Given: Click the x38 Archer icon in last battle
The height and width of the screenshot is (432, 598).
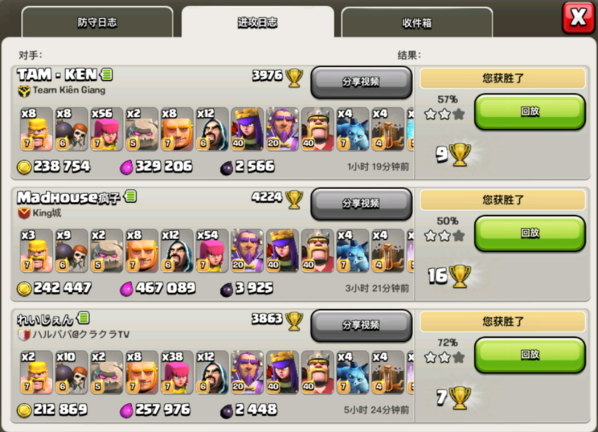Looking at the screenshot, I should tap(177, 372).
